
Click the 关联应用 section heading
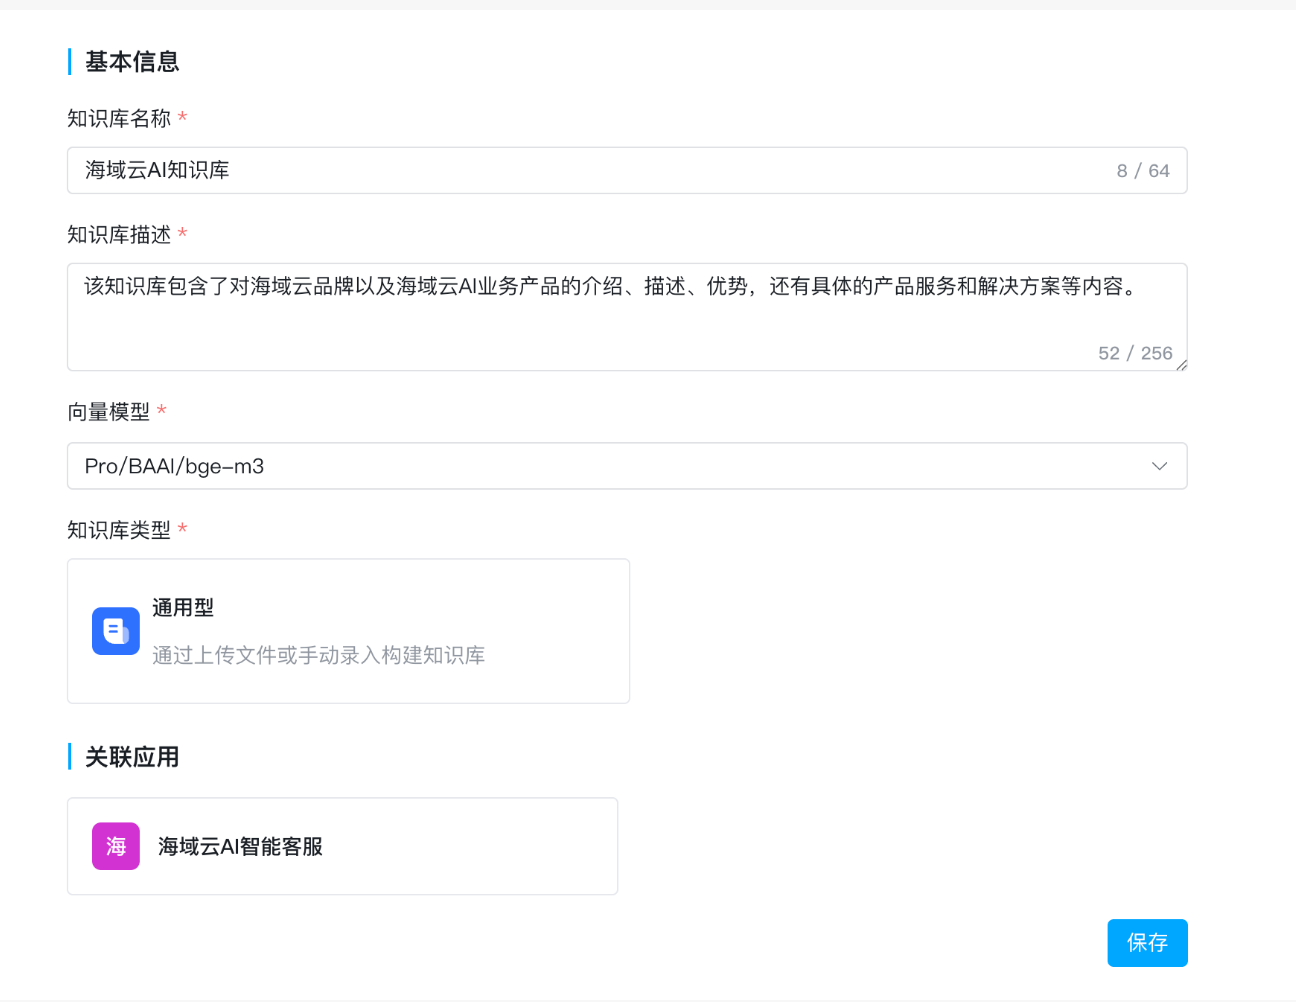coord(132,757)
